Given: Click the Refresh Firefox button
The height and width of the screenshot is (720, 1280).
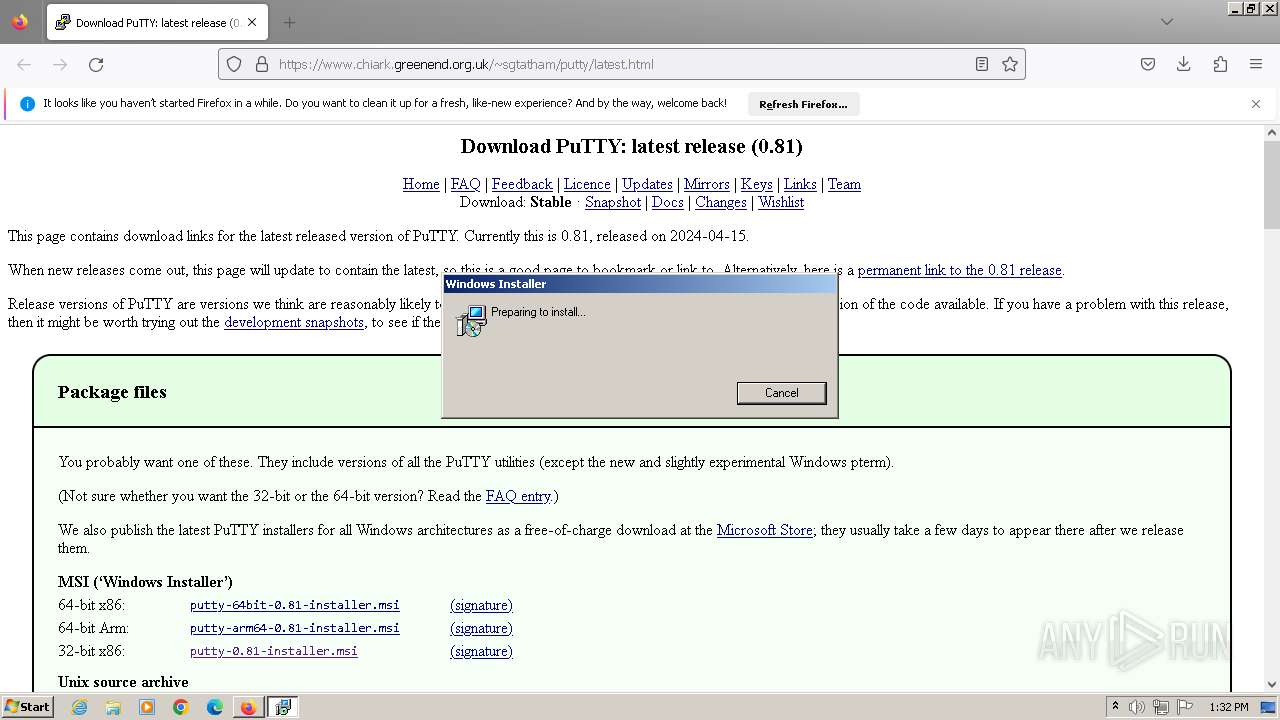Looking at the screenshot, I should pos(803,104).
